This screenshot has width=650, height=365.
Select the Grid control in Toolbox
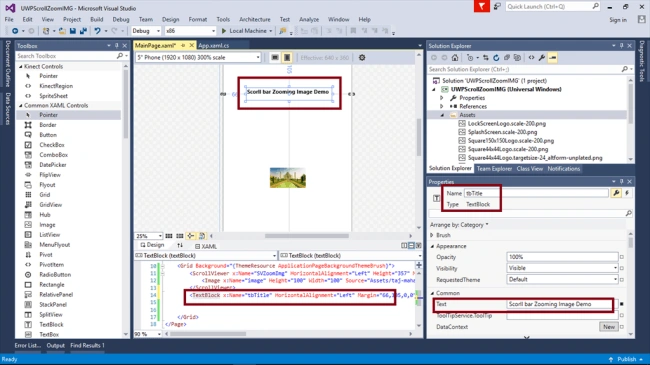point(45,195)
